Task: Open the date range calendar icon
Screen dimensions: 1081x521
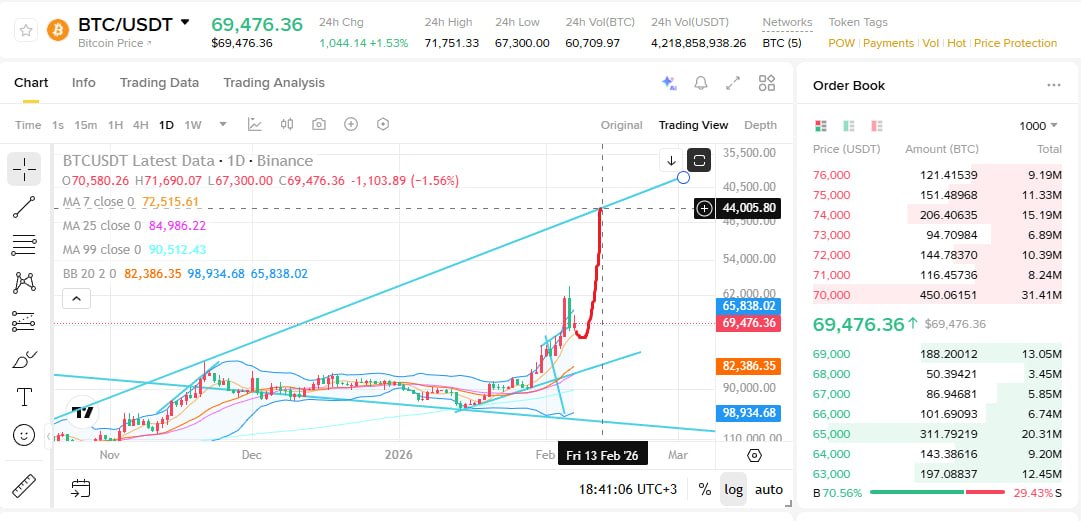Action: pos(81,489)
